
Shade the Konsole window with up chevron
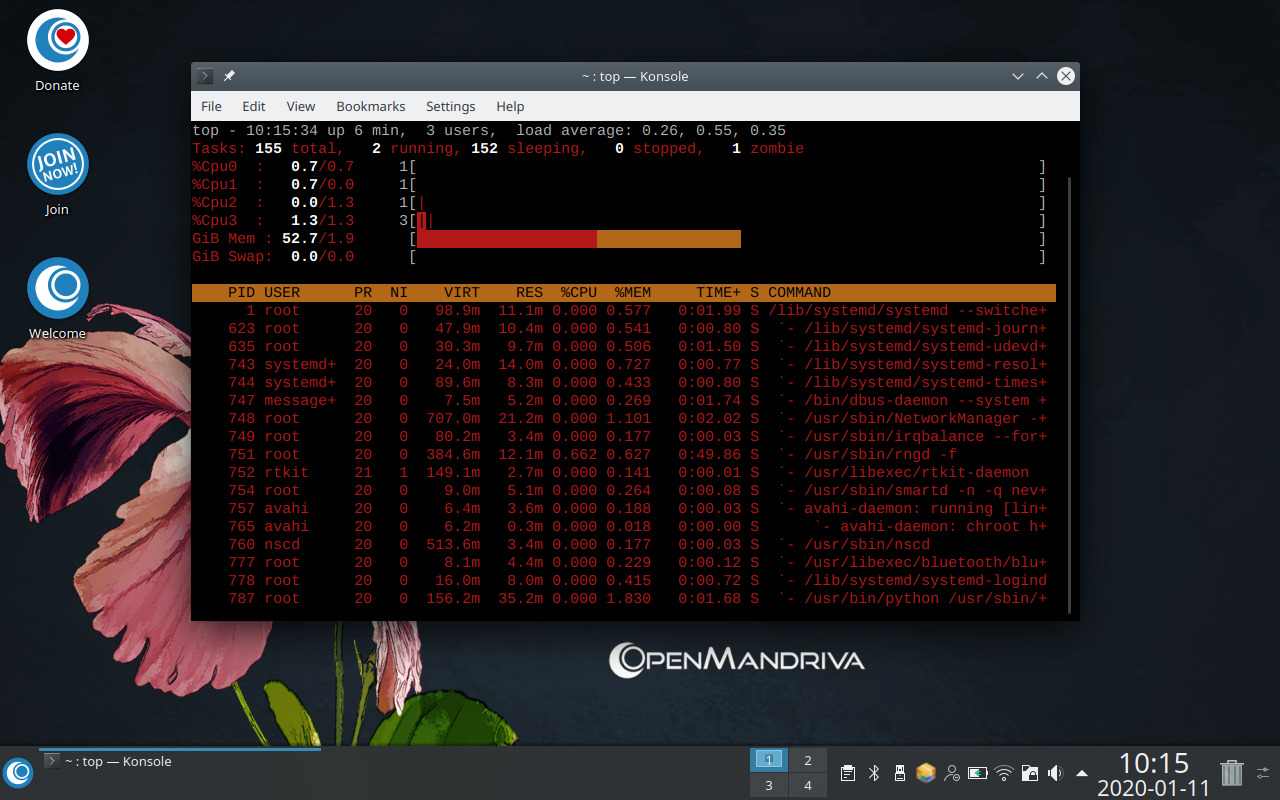1040,76
